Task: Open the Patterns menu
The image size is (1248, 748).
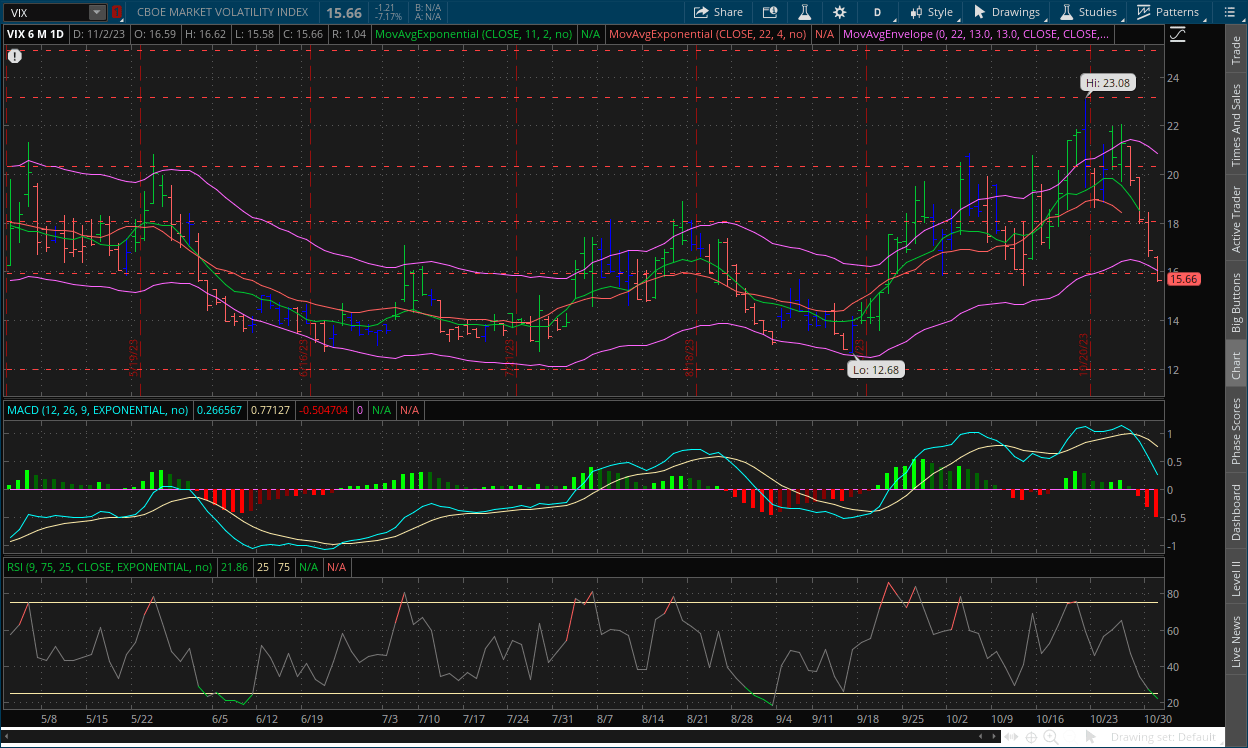Action: point(1168,12)
